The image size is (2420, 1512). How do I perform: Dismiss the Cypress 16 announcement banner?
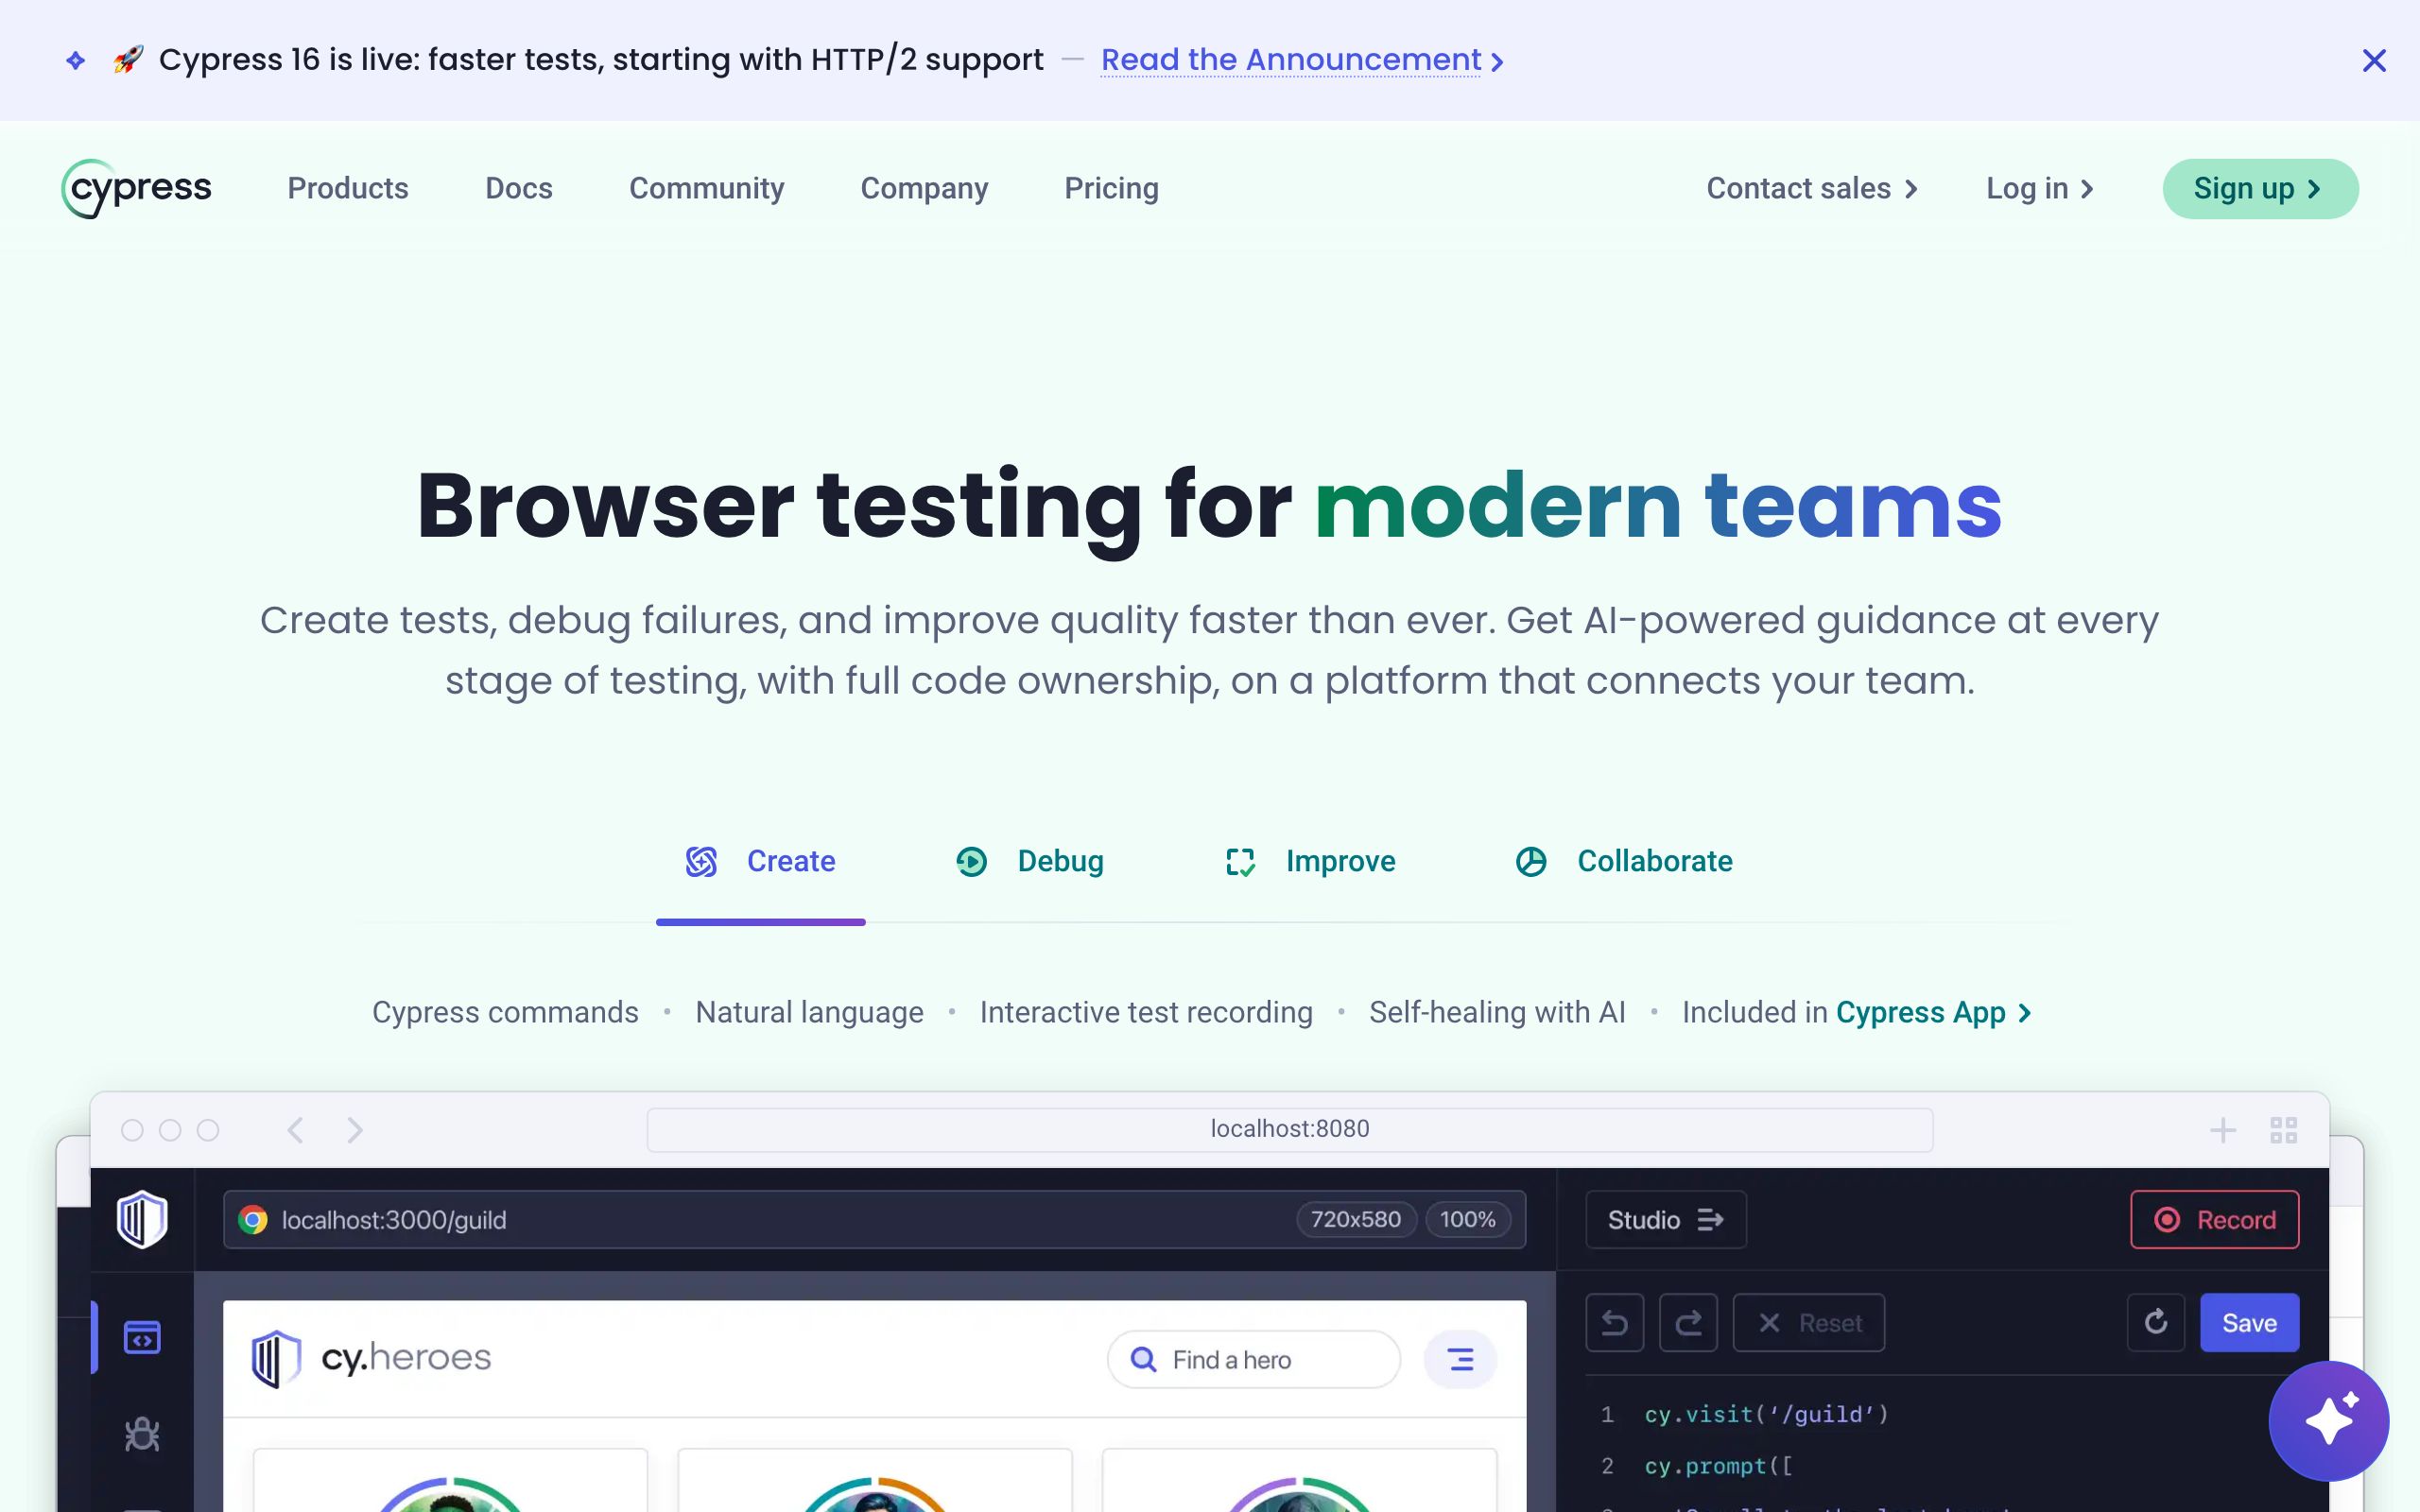coord(2373,61)
